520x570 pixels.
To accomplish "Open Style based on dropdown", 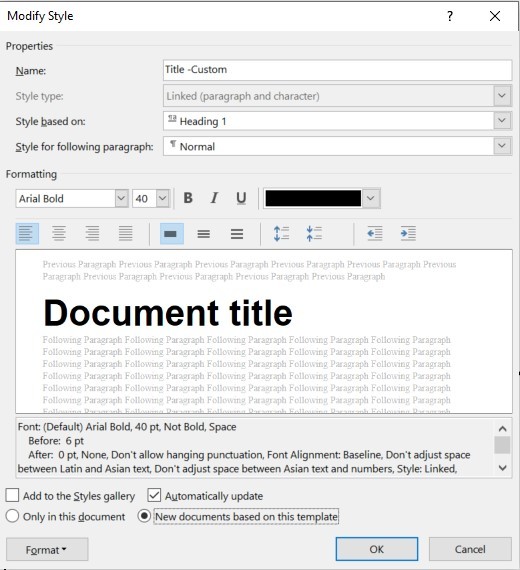I will [x=502, y=121].
